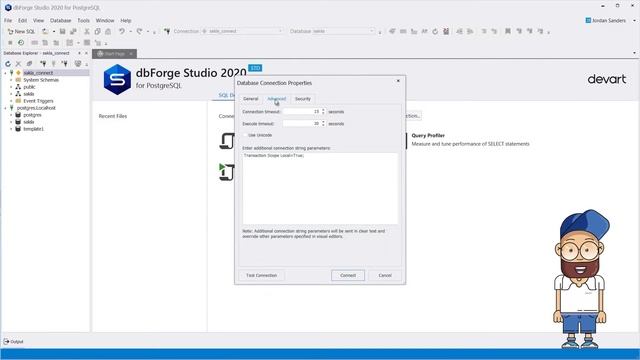640x360 pixels.
Task: Open the Edit menu
Action: pos(22,20)
